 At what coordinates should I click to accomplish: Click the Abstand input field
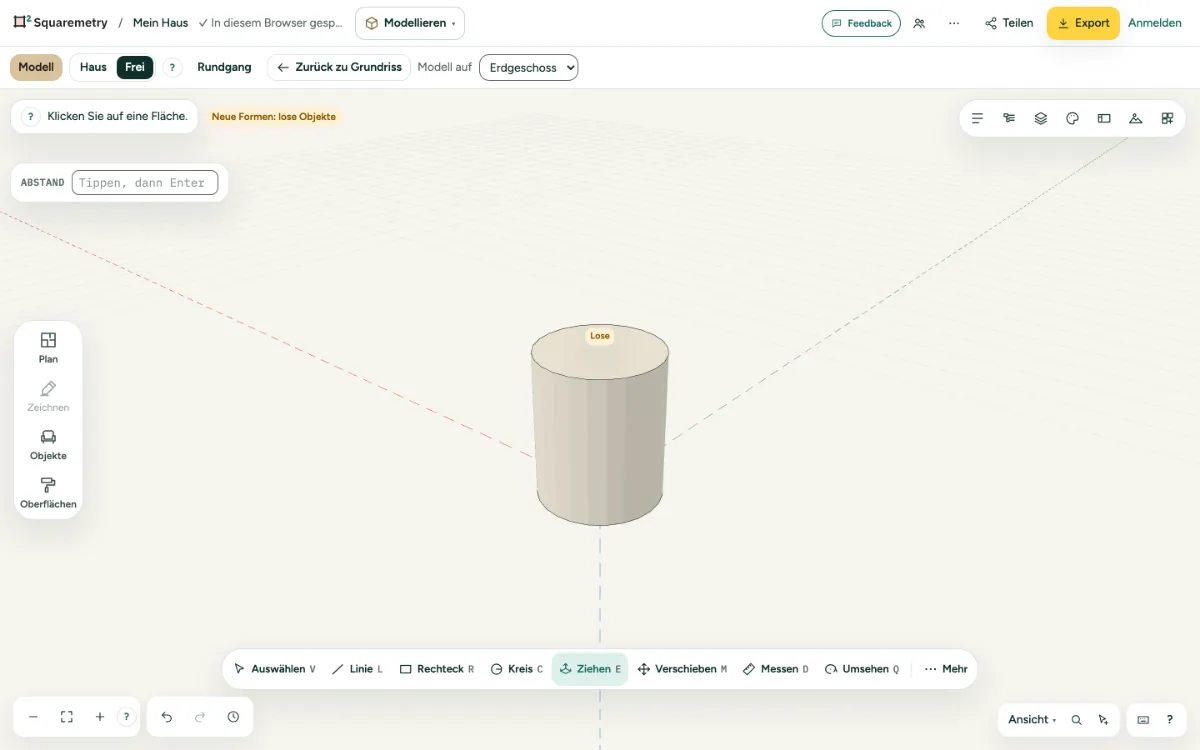point(145,183)
